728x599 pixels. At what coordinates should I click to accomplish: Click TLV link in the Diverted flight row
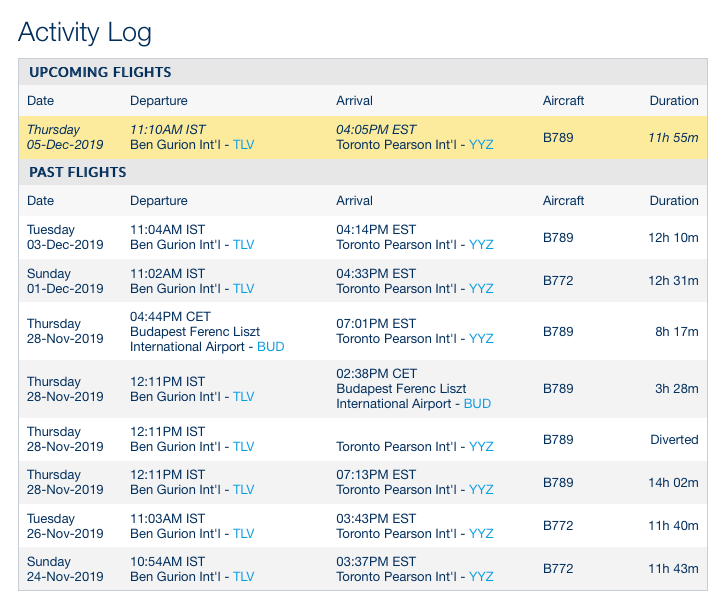(243, 447)
